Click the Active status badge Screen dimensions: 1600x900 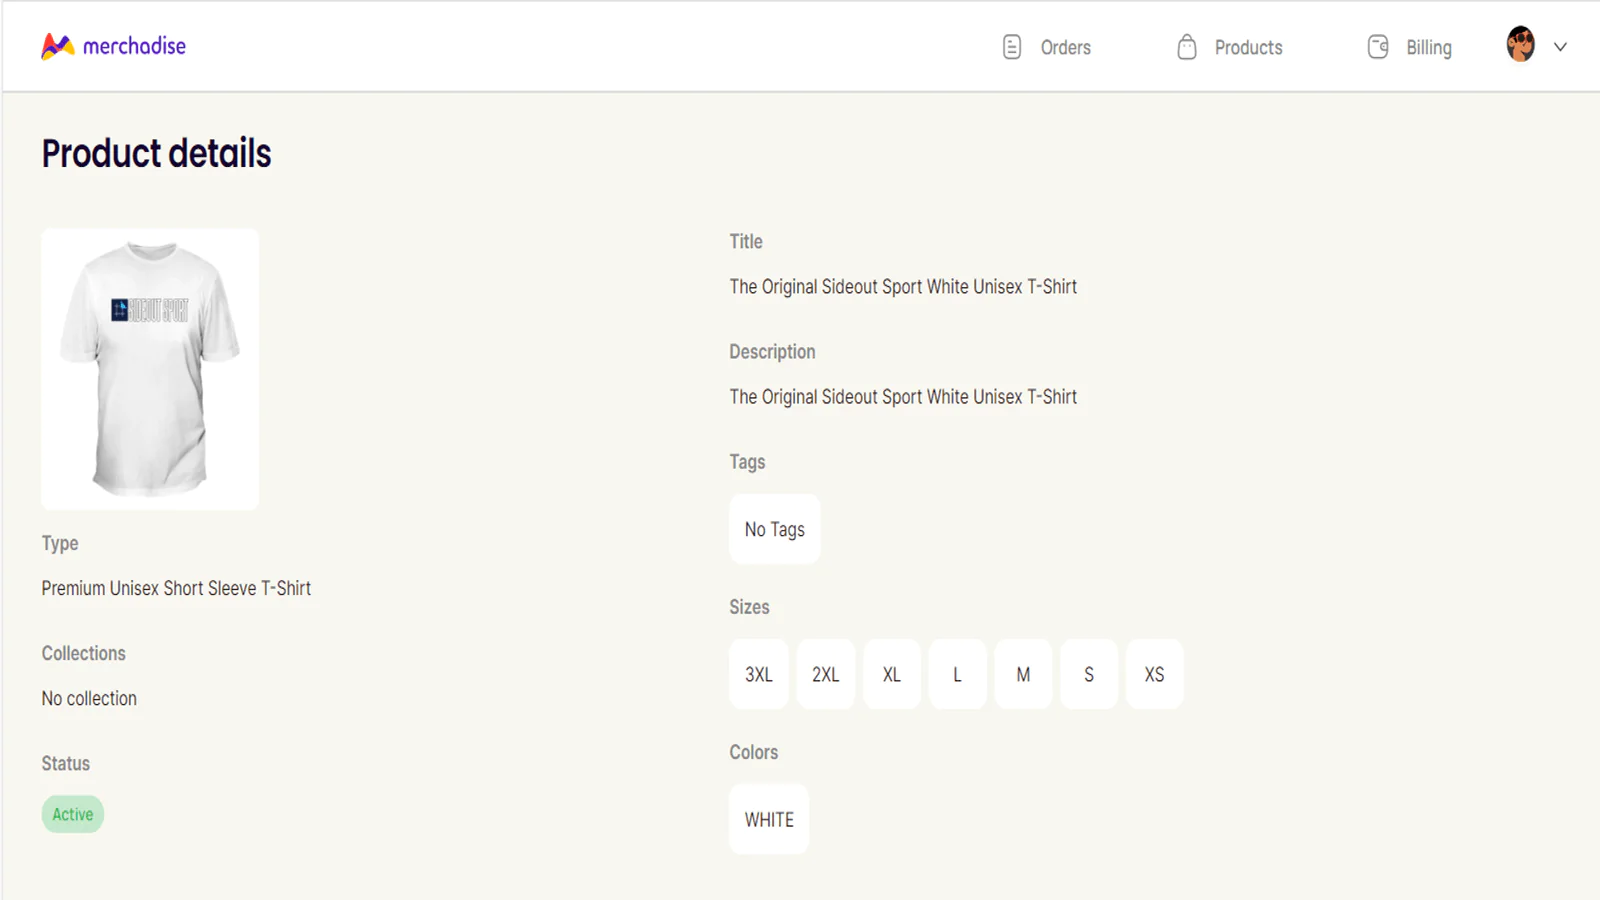point(73,814)
